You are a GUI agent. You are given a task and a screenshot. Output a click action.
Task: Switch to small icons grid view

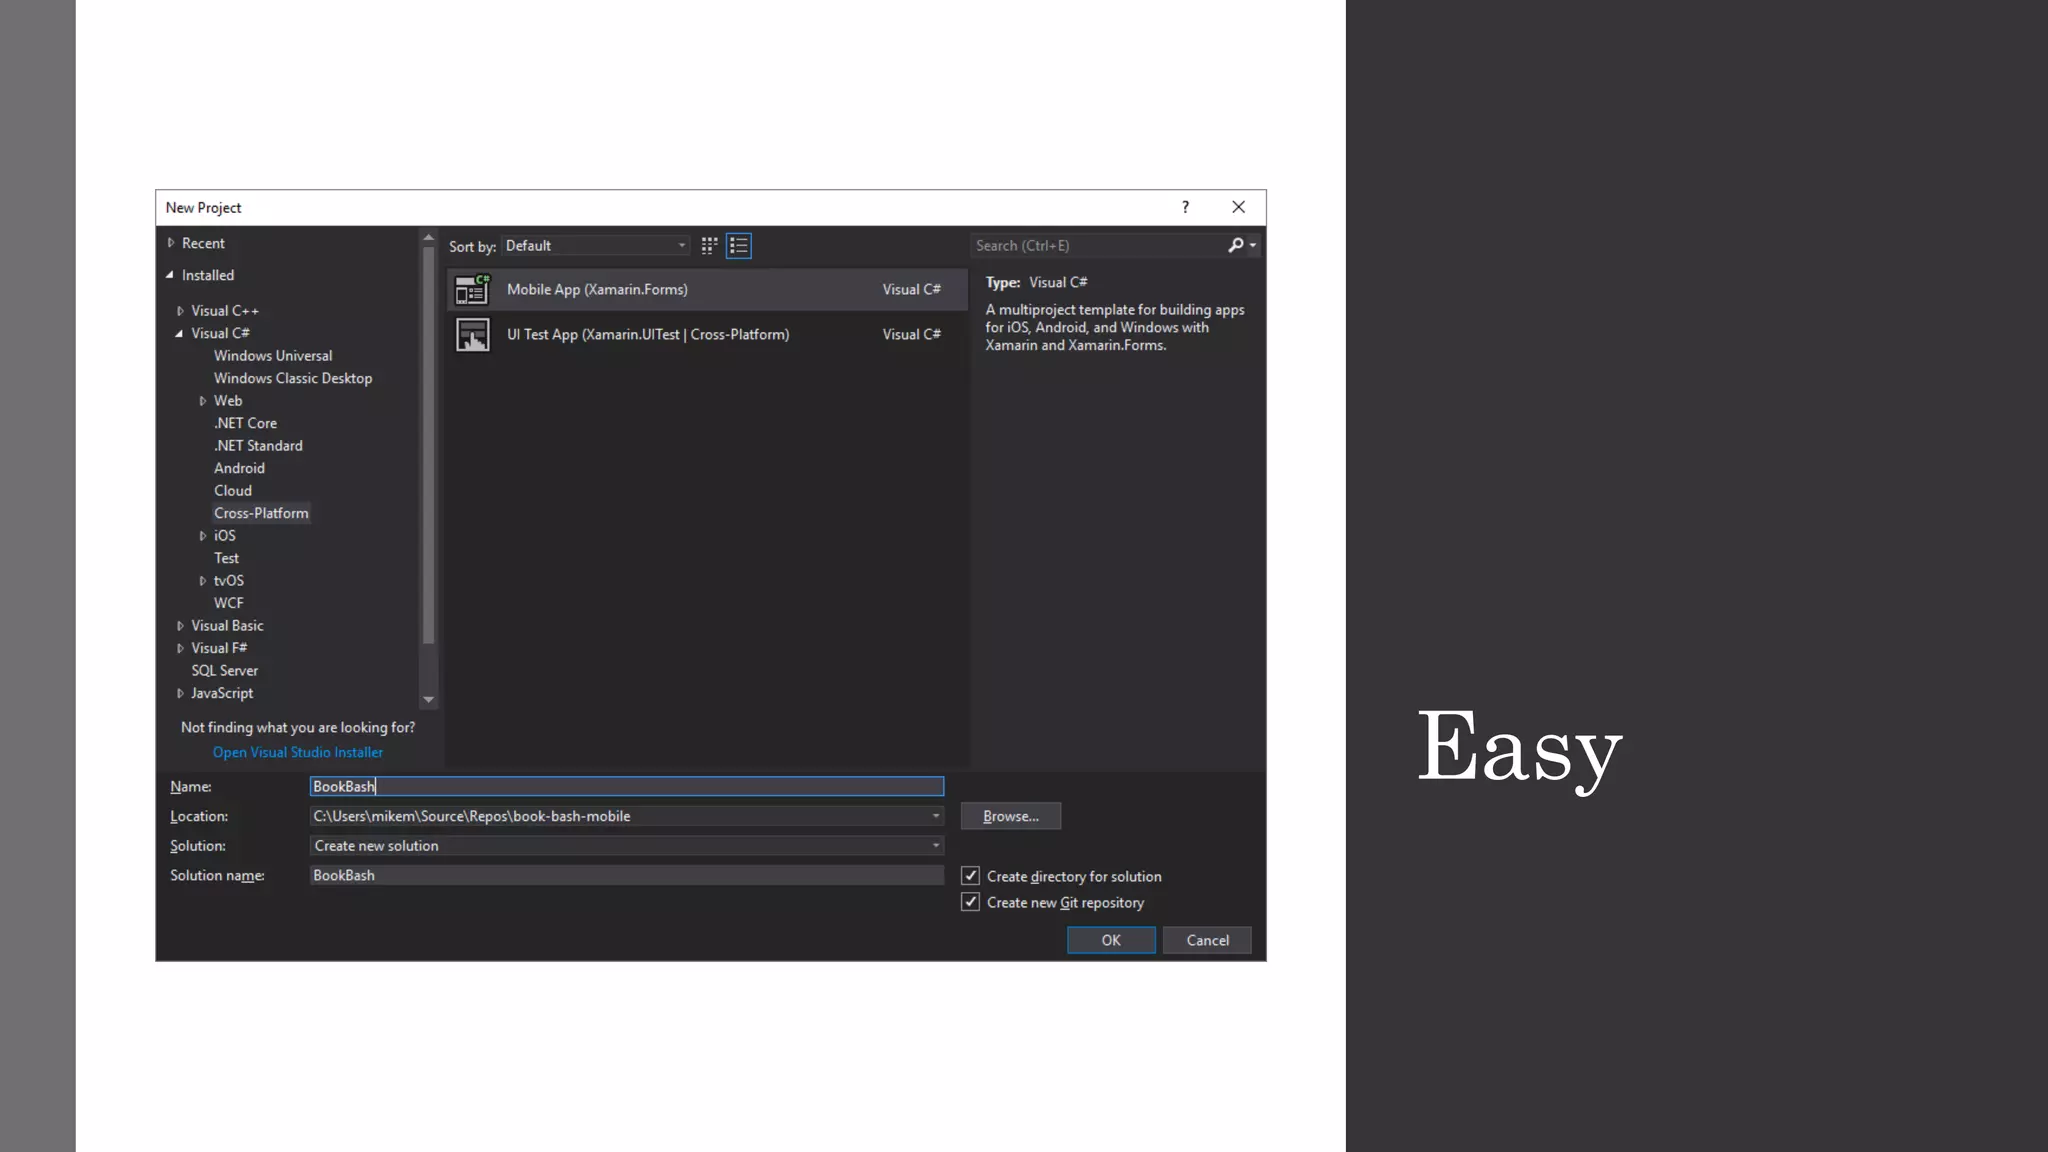coord(709,246)
